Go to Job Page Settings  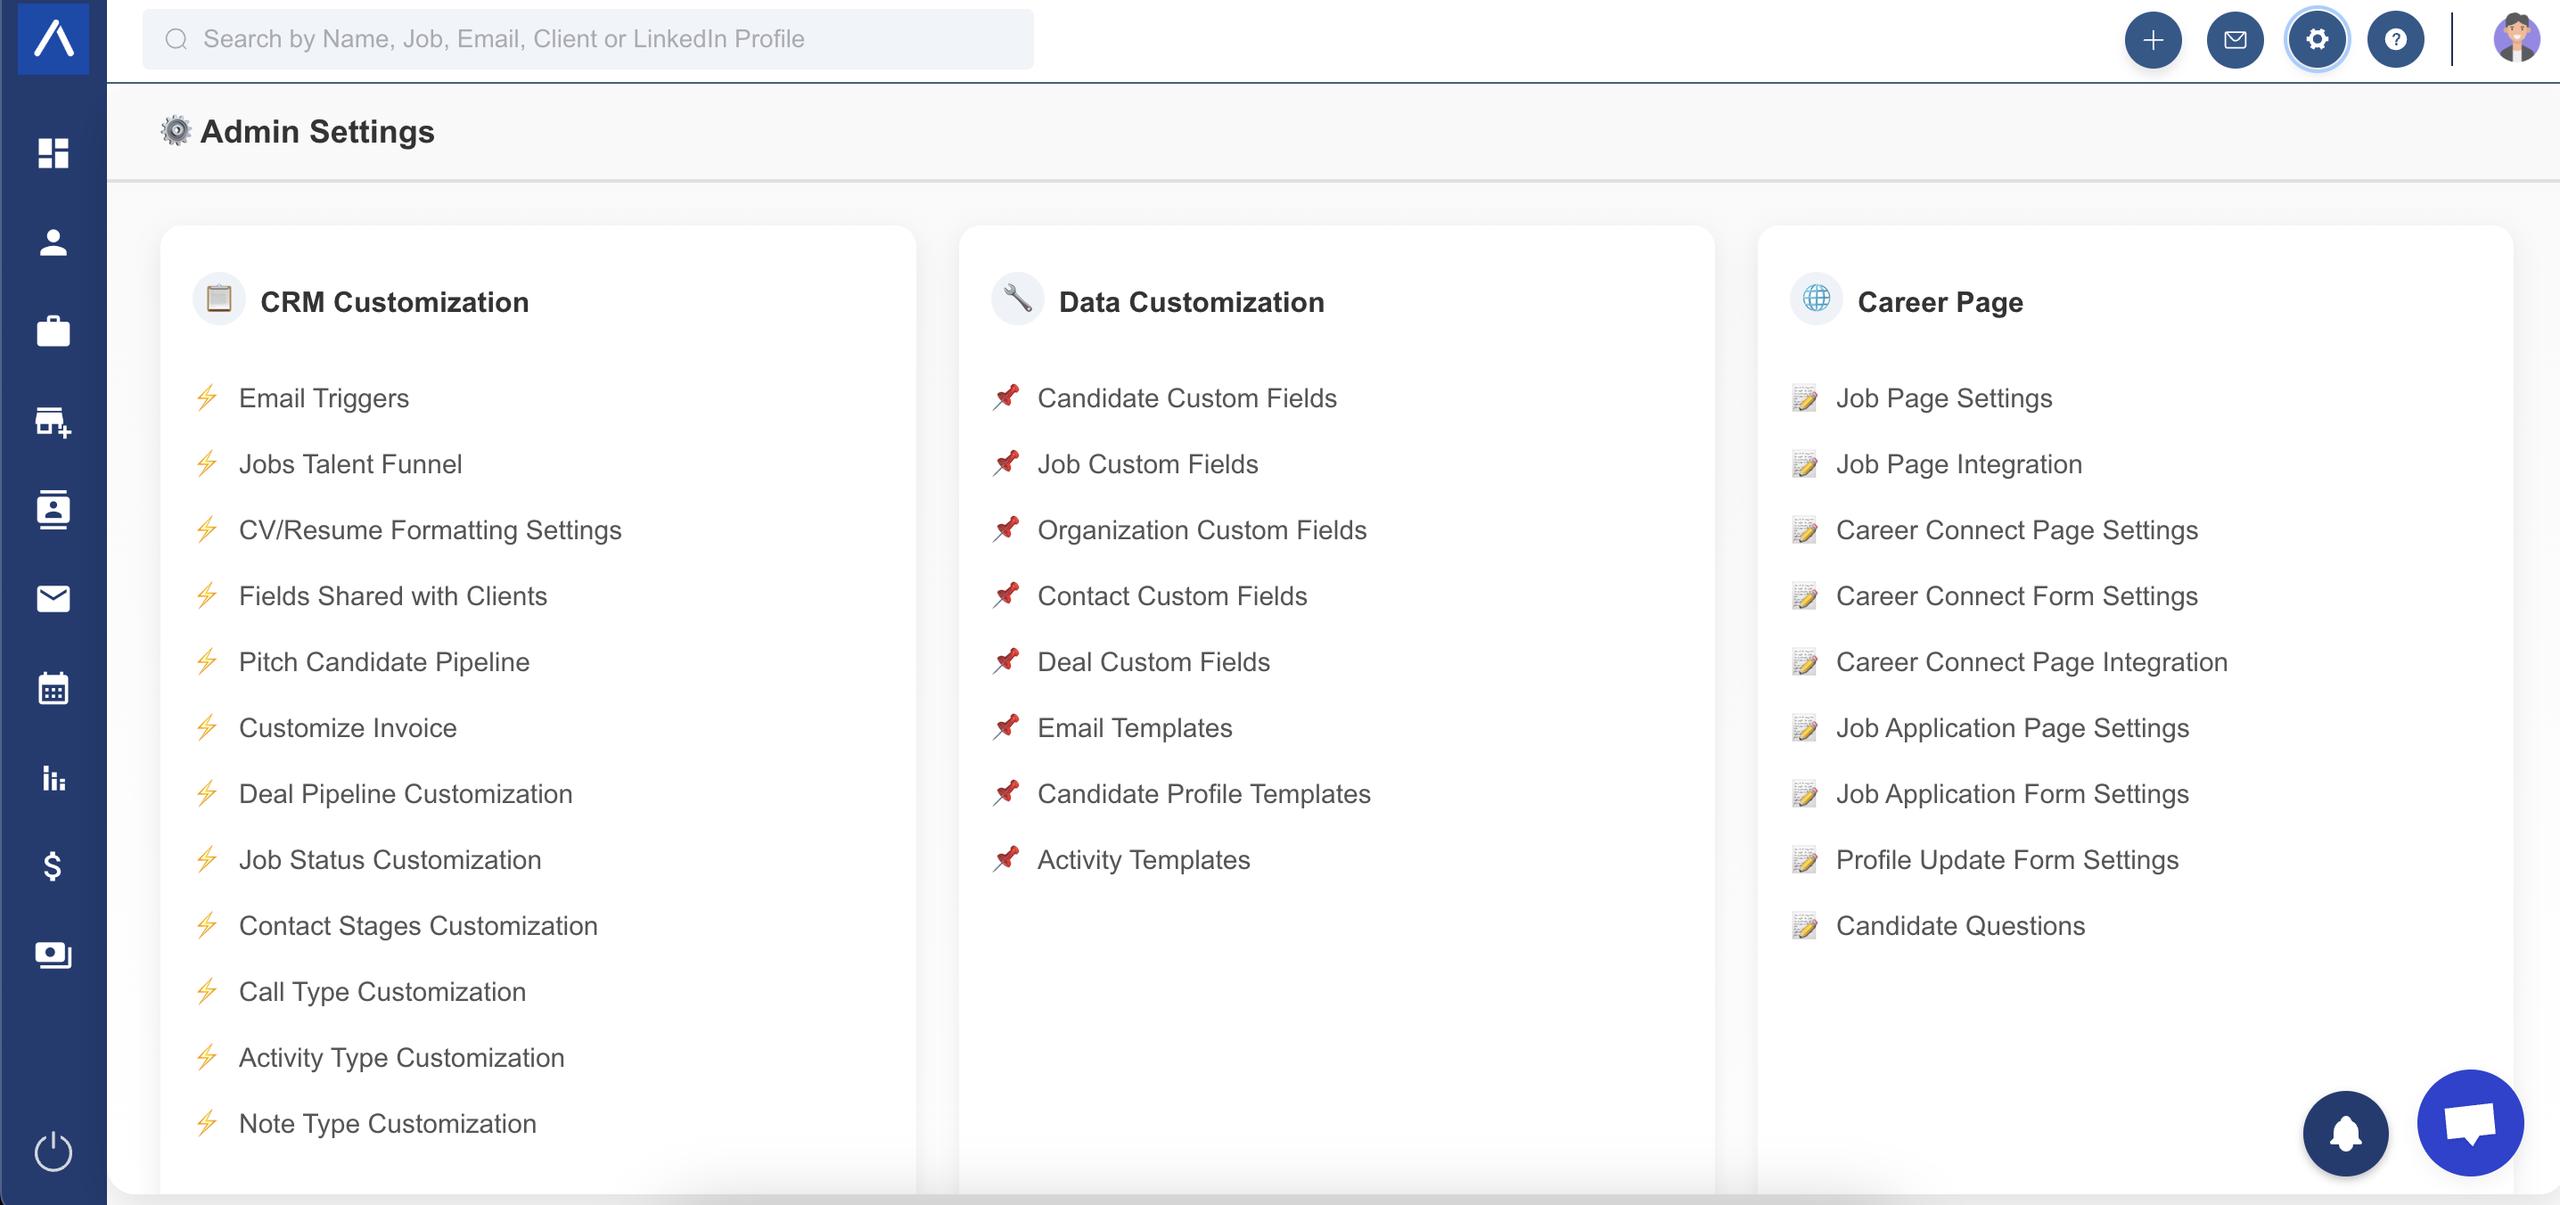click(x=1943, y=398)
